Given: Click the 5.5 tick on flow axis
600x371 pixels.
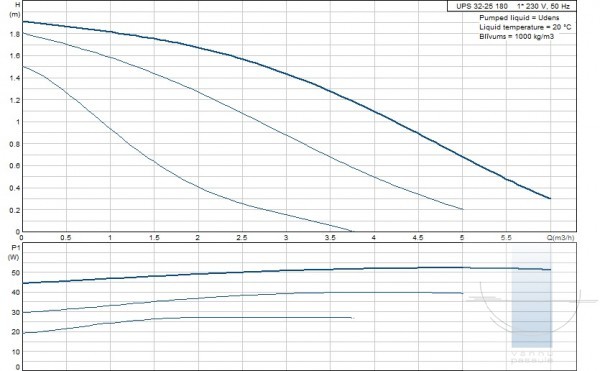Looking at the screenshot, I should (506, 238).
